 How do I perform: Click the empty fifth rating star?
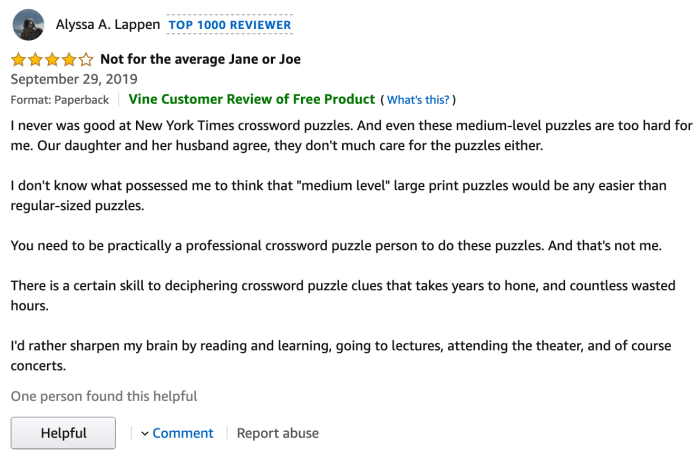86,59
